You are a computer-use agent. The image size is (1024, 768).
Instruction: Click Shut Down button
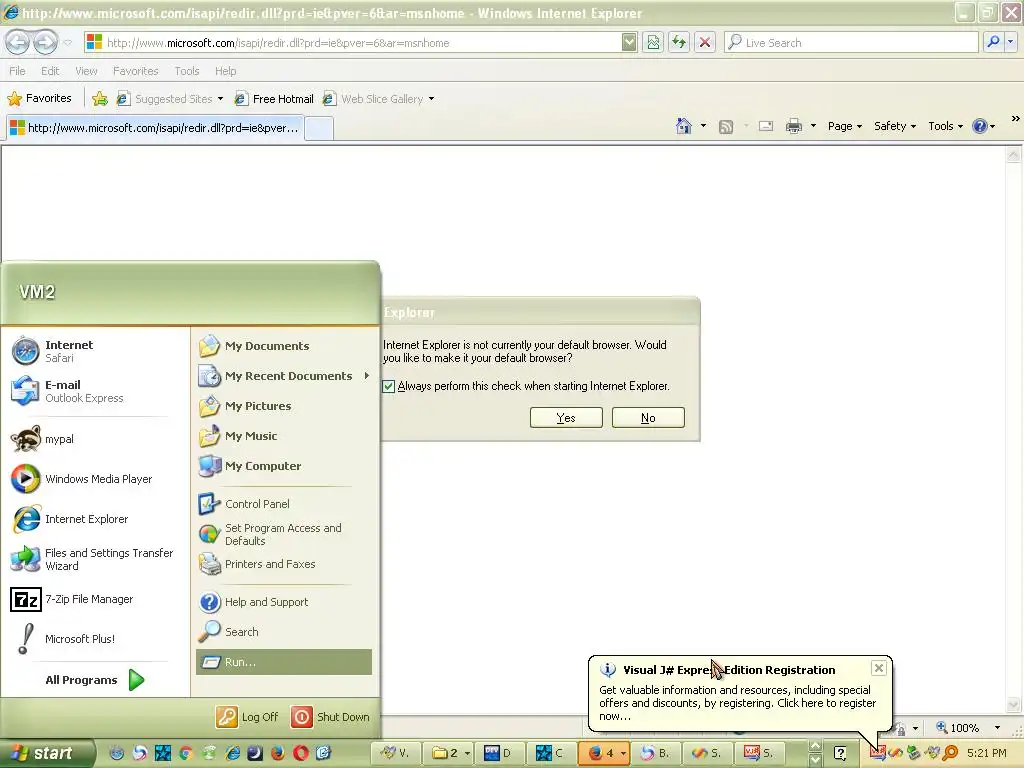click(330, 716)
